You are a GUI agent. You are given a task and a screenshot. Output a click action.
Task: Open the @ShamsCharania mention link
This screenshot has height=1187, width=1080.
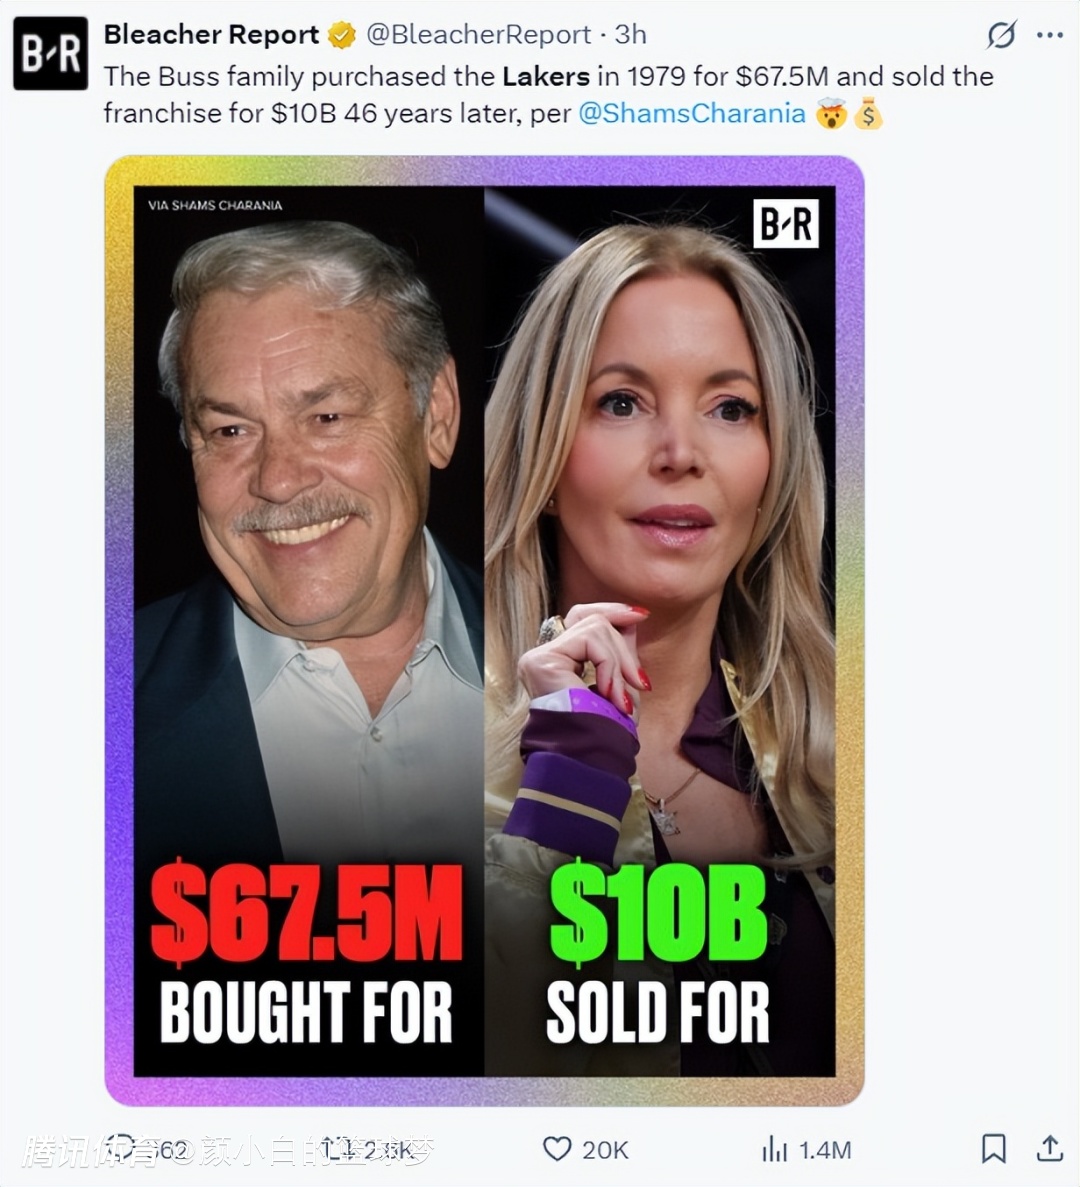tap(692, 113)
